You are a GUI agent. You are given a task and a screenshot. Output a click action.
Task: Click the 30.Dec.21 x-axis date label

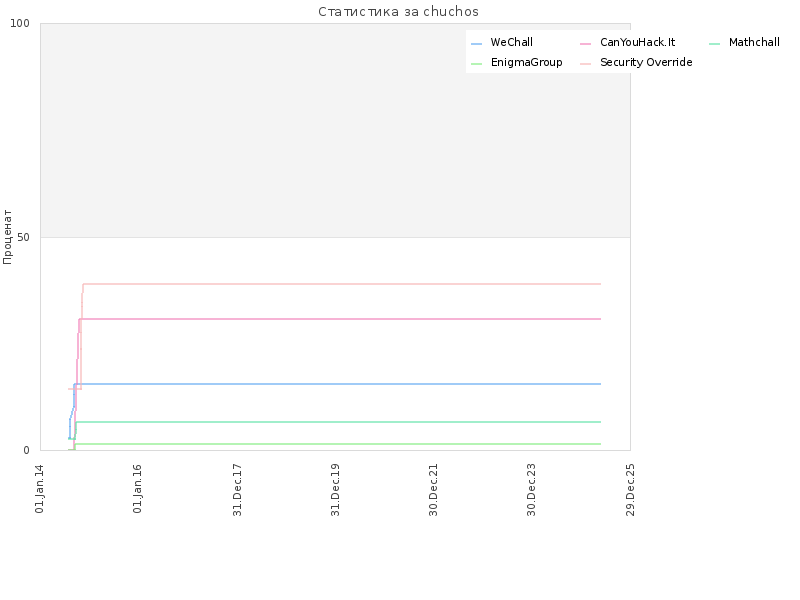tap(434, 490)
